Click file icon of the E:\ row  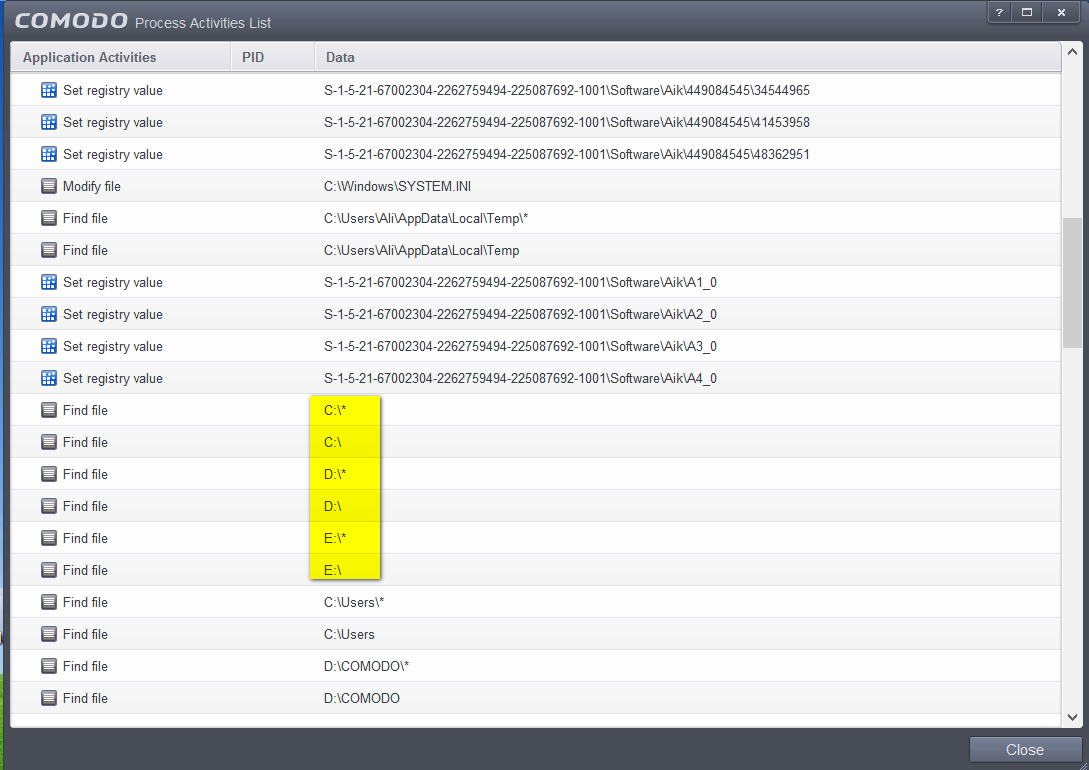click(49, 569)
